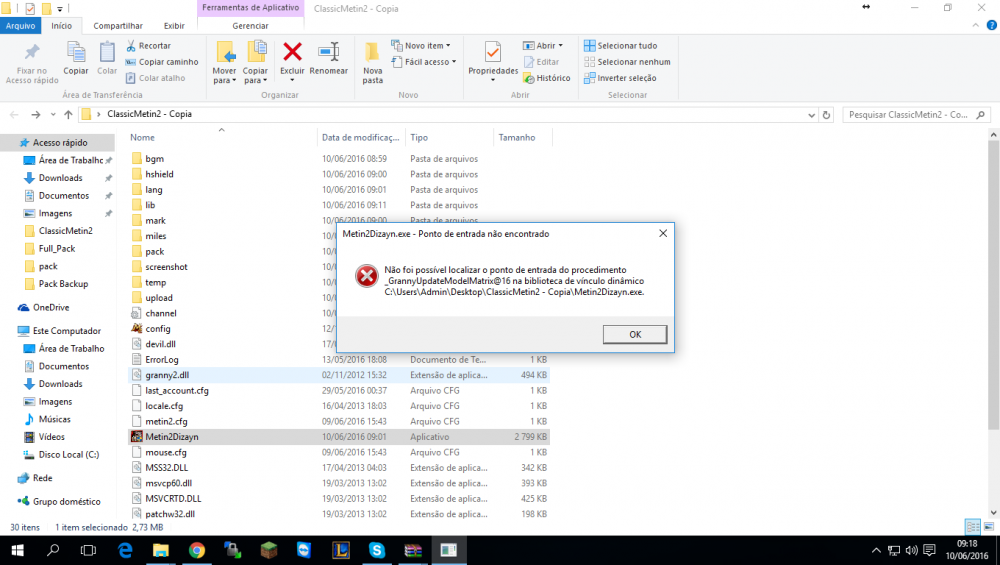Open the Fácil acesso dropdown
The image size is (1000, 565).
point(424,62)
